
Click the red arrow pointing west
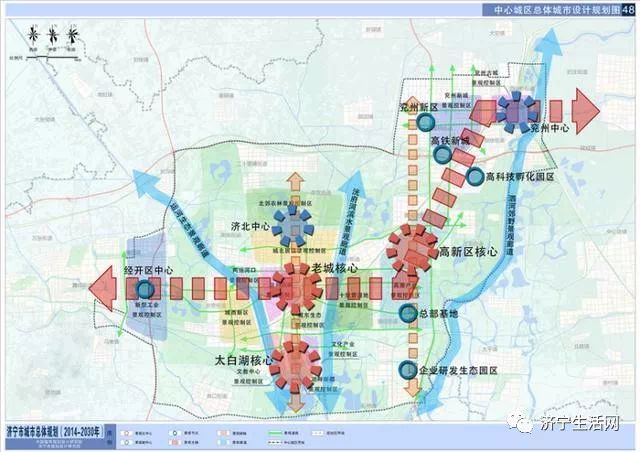pos(102,290)
